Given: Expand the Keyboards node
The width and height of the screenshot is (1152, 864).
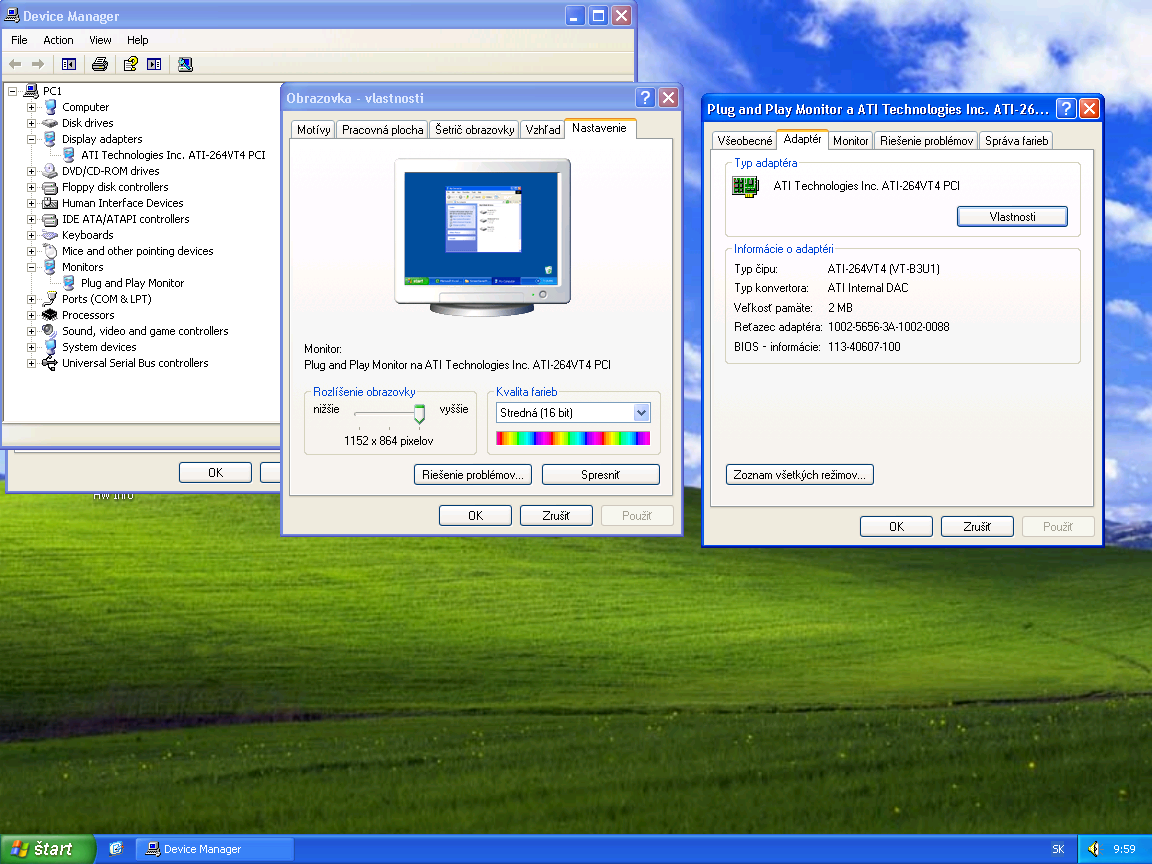Looking at the screenshot, I should pyautogui.click(x=32, y=235).
